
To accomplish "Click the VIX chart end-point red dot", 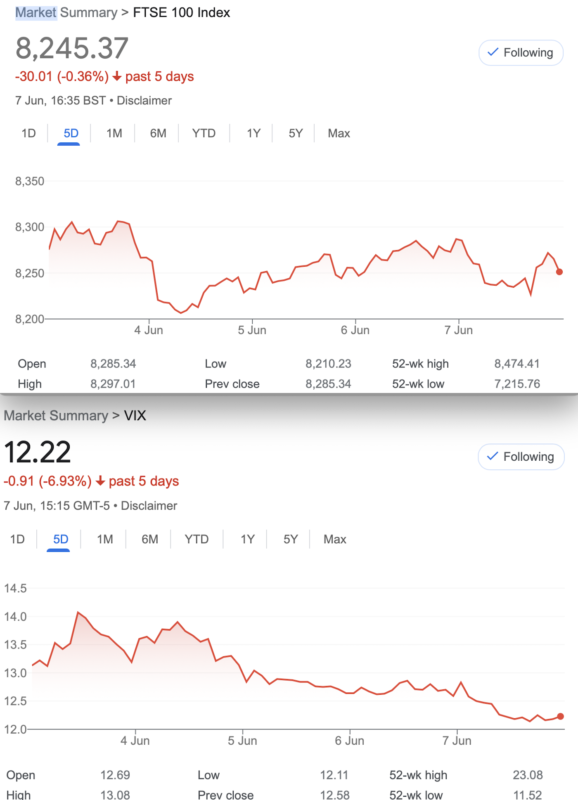I will point(561,716).
